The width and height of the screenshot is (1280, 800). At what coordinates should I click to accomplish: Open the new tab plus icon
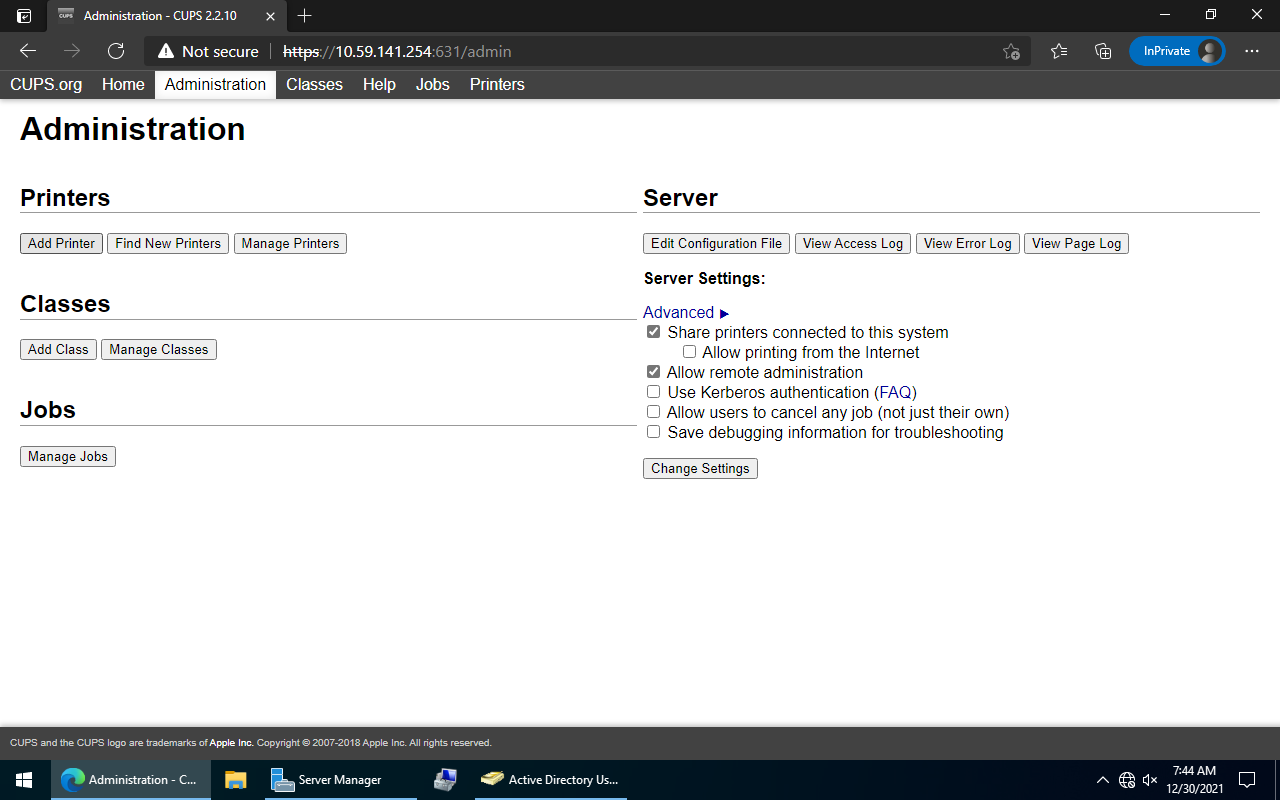(305, 15)
